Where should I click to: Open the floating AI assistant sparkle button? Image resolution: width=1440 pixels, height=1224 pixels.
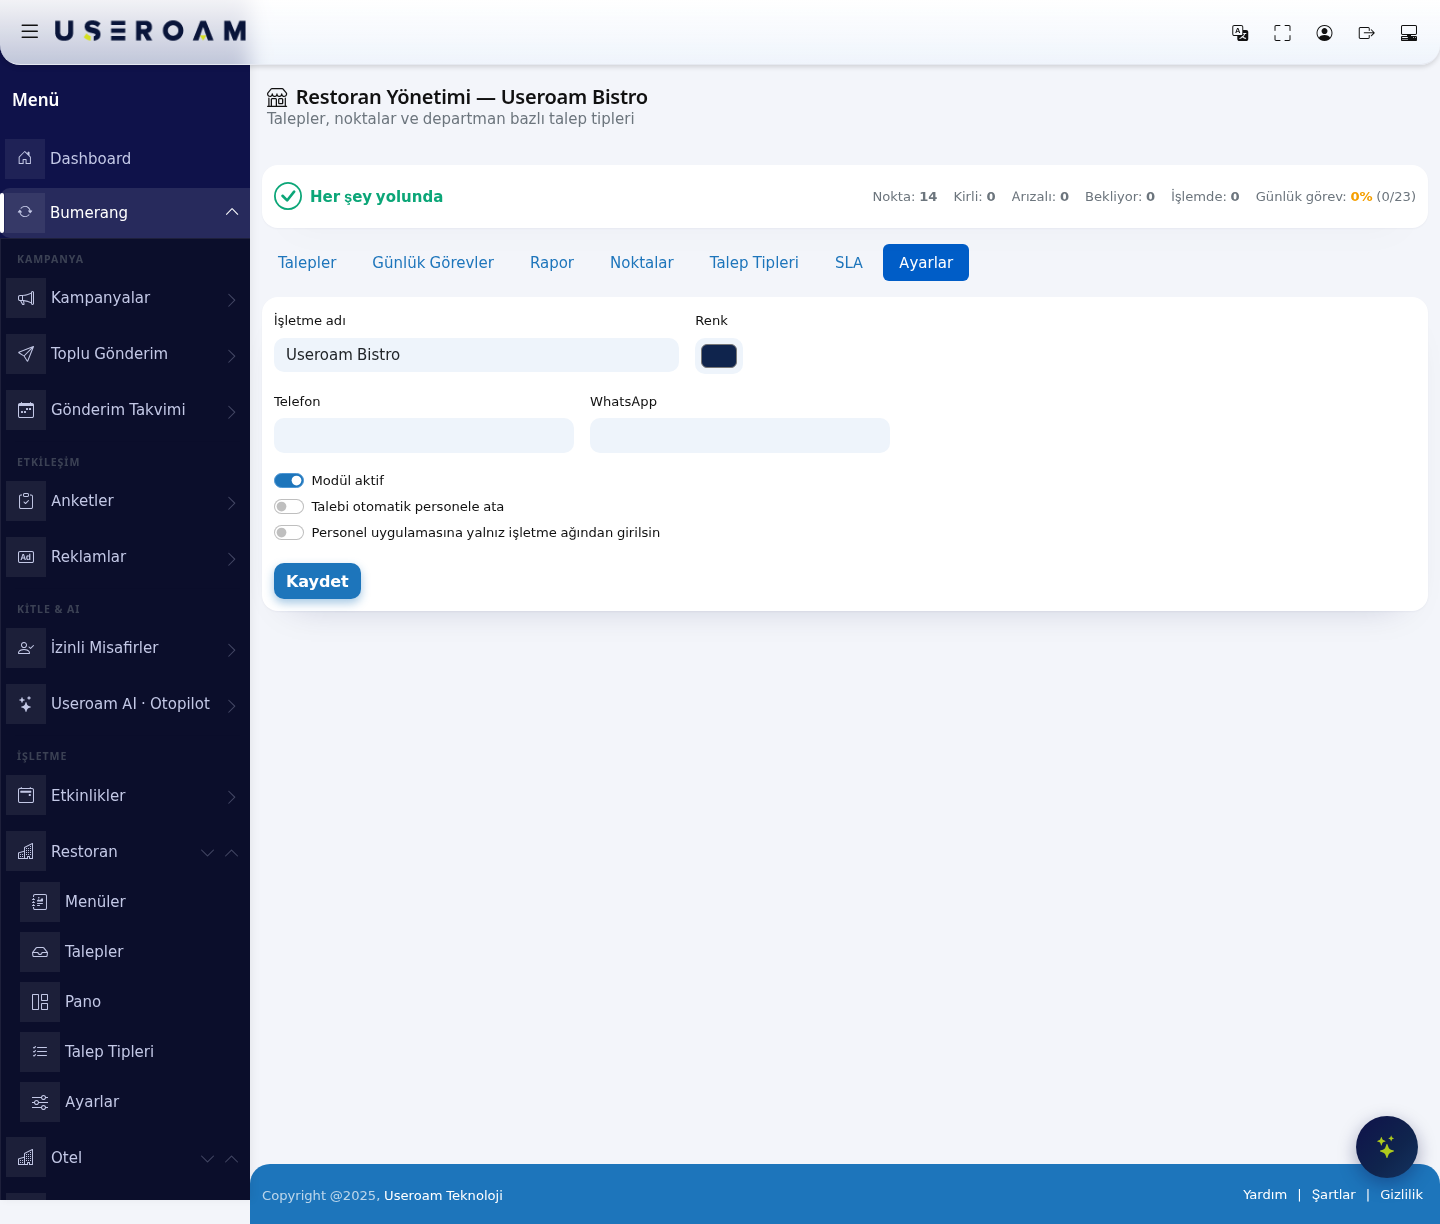(1387, 1147)
